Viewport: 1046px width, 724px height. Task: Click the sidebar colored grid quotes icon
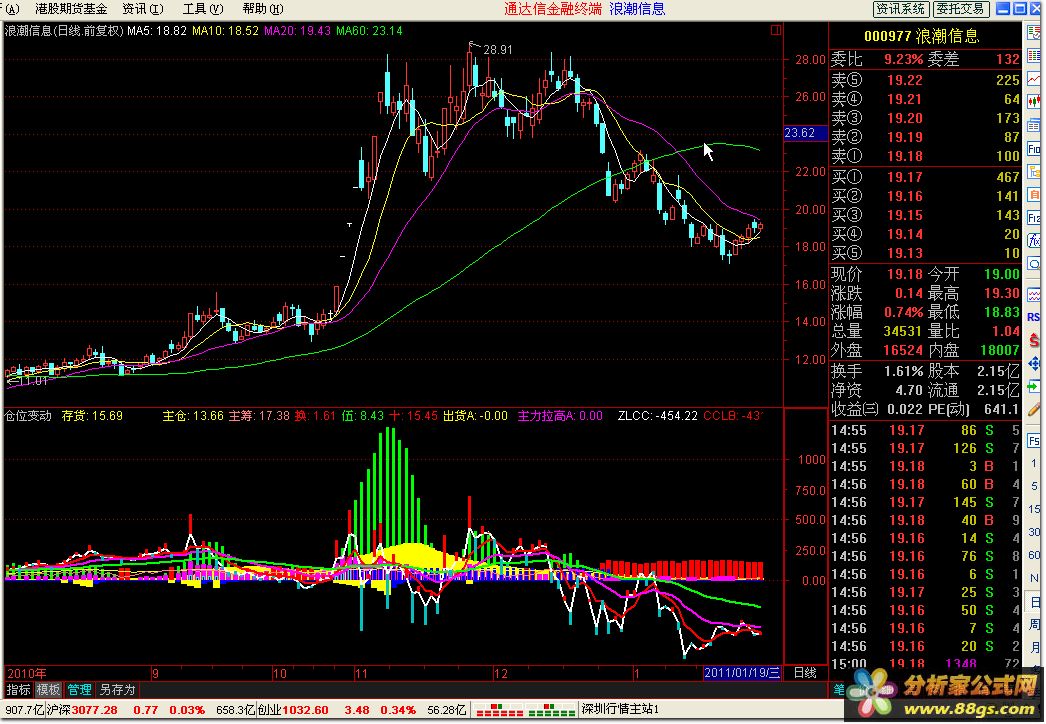pos(1034,56)
